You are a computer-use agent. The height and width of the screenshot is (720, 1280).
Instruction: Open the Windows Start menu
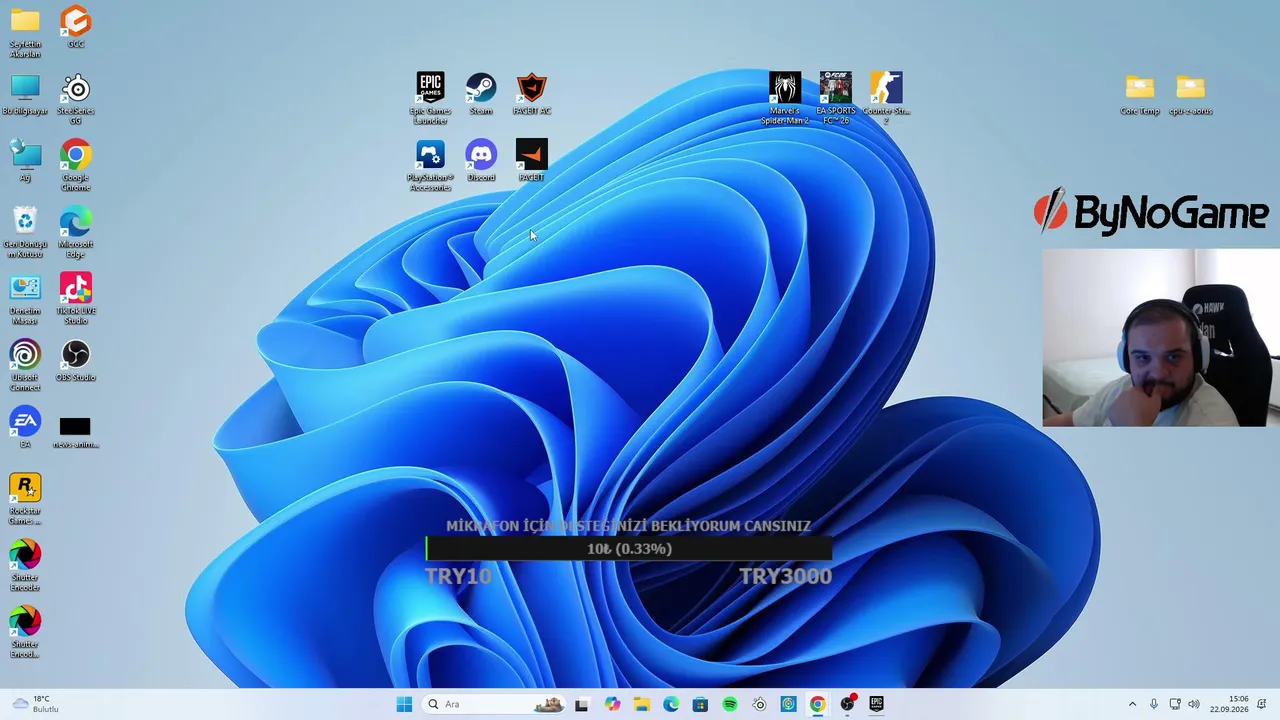tap(404, 704)
